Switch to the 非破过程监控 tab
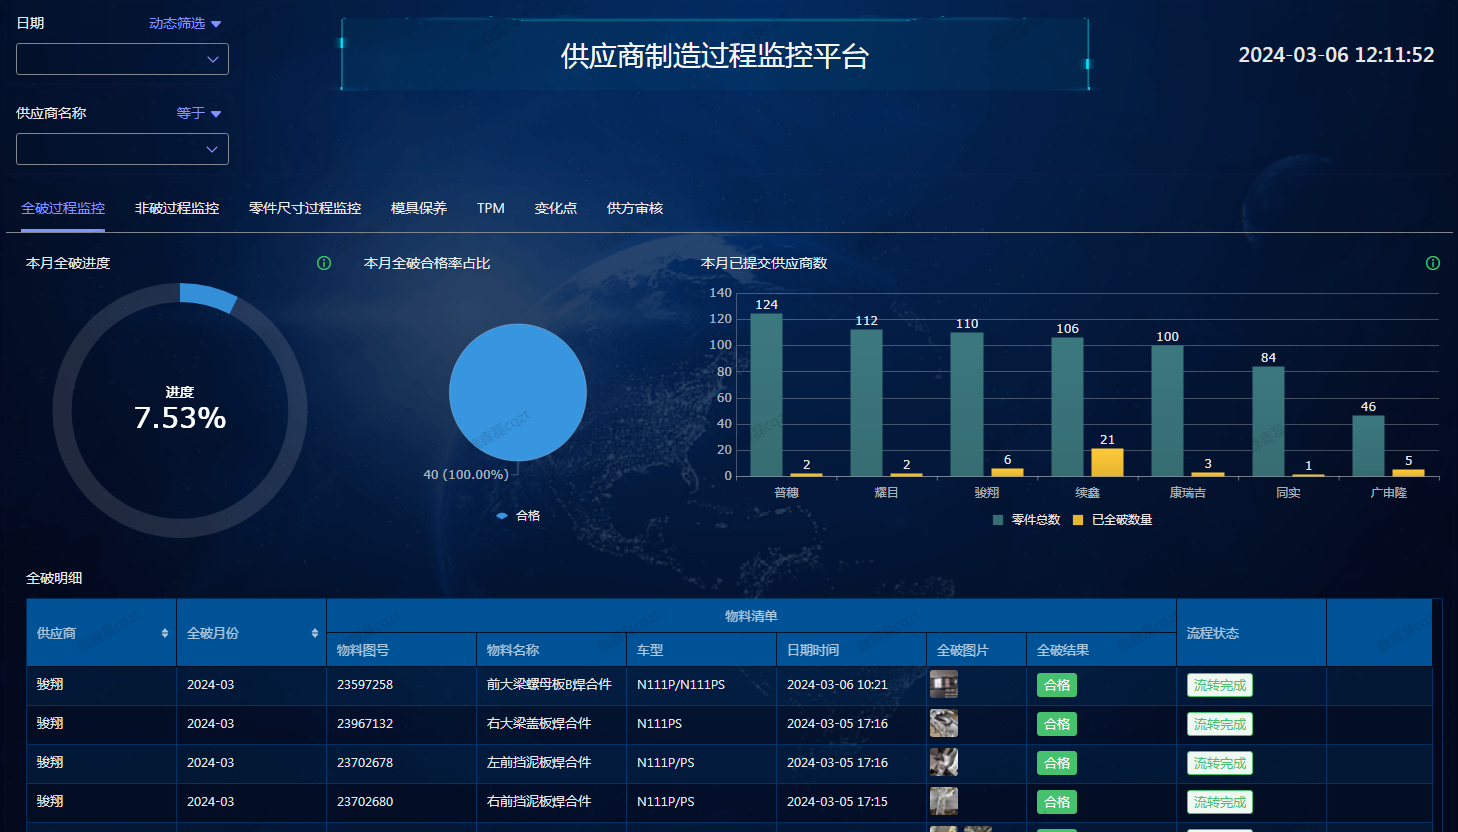 pos(176,208)
